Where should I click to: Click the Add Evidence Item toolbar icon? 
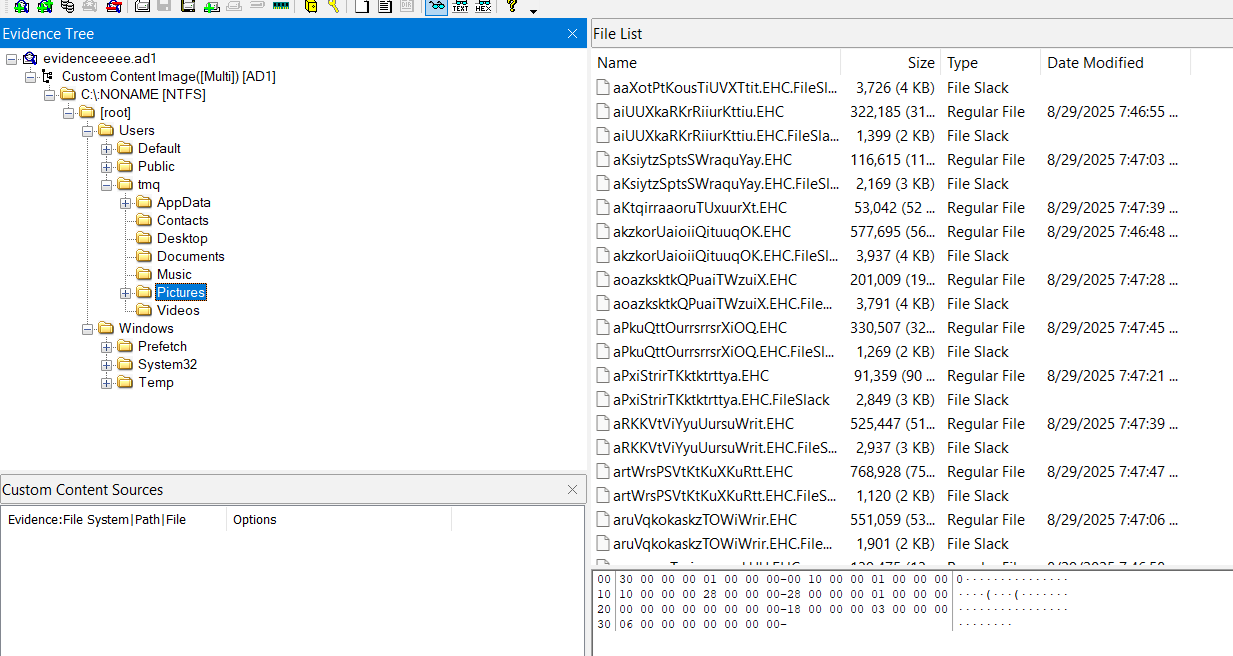(20, 6)
